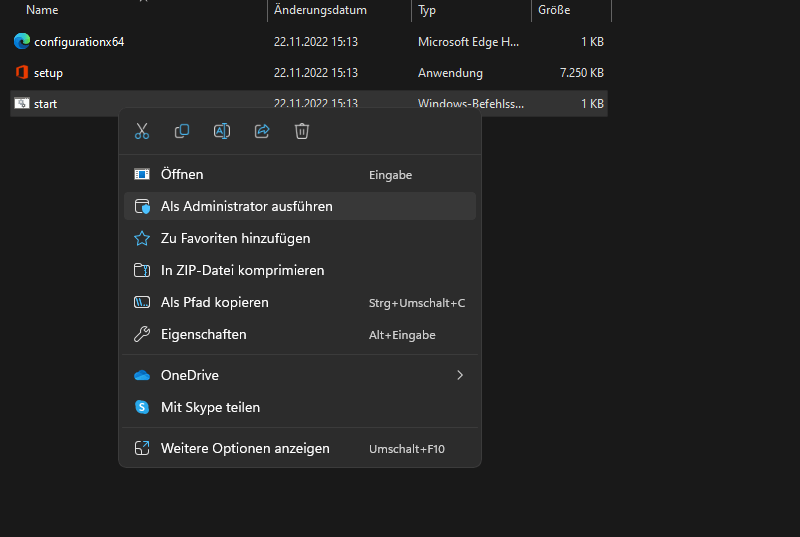
Task: Select Mit Skype teilen
Action: coord(210,407)
